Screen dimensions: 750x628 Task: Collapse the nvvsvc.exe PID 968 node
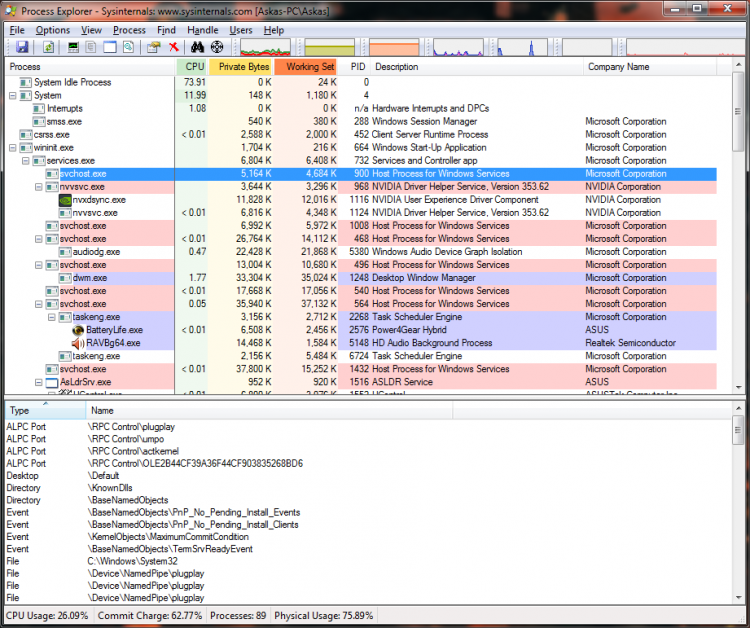(x=39, y=187)
